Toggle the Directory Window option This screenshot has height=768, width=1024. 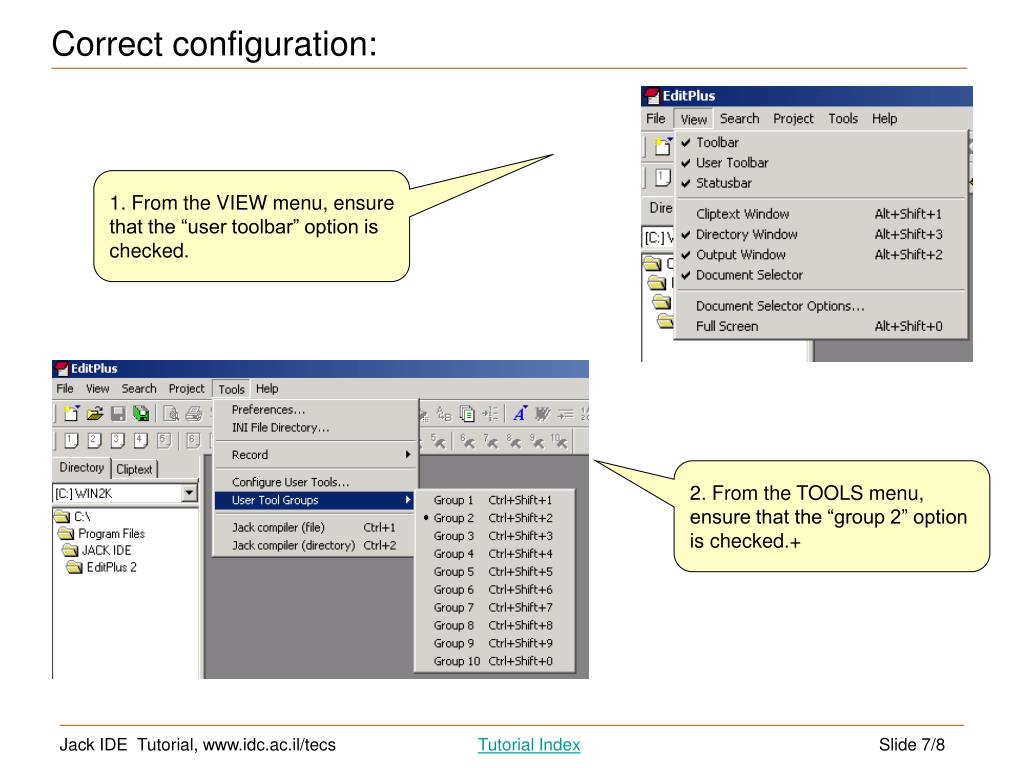(820, 234)
